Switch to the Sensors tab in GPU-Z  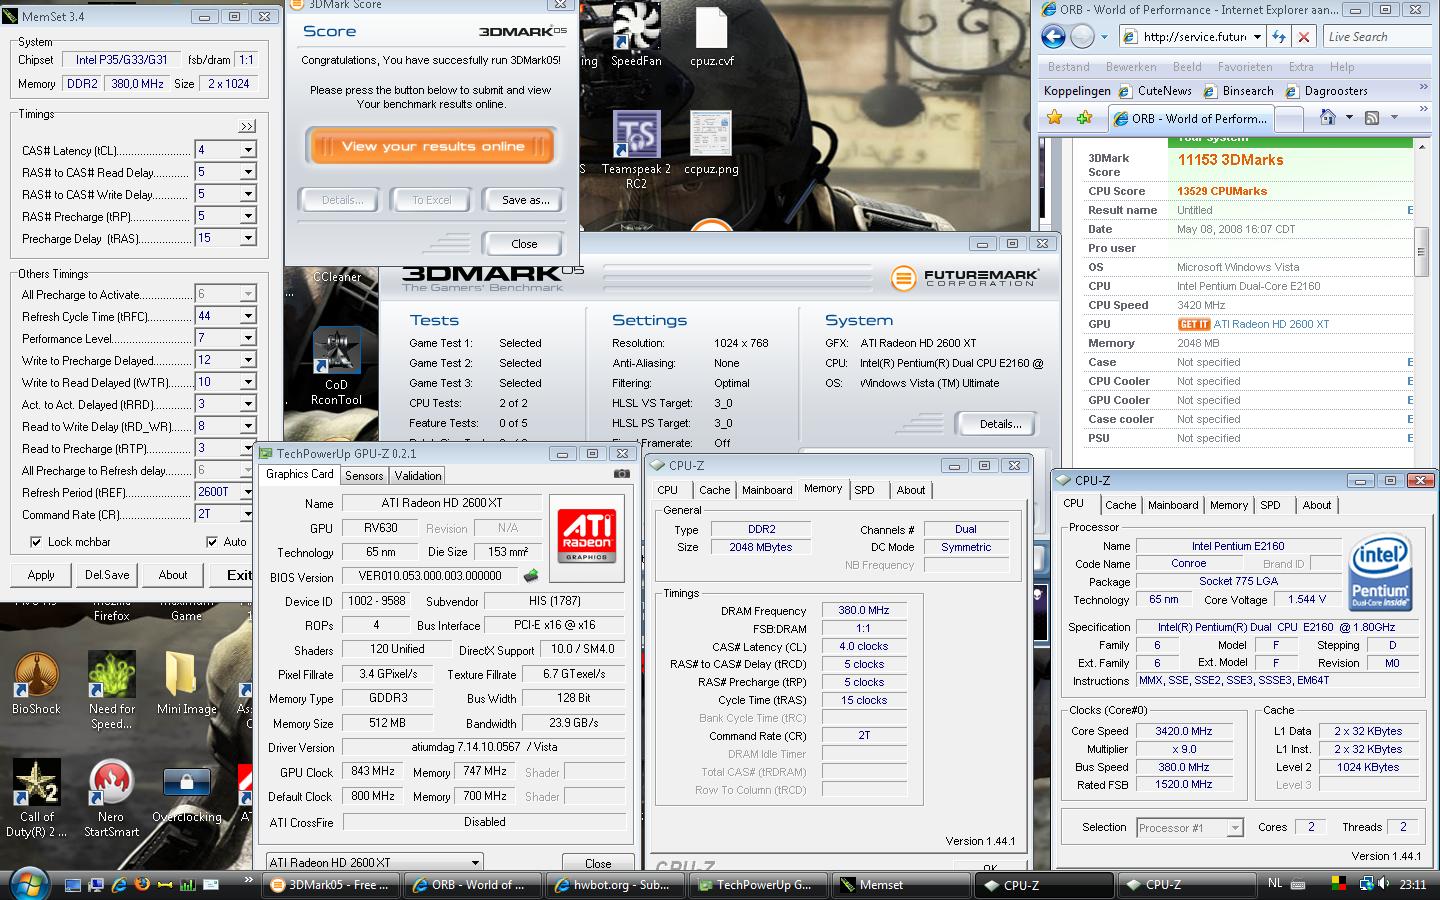point(364,476)
